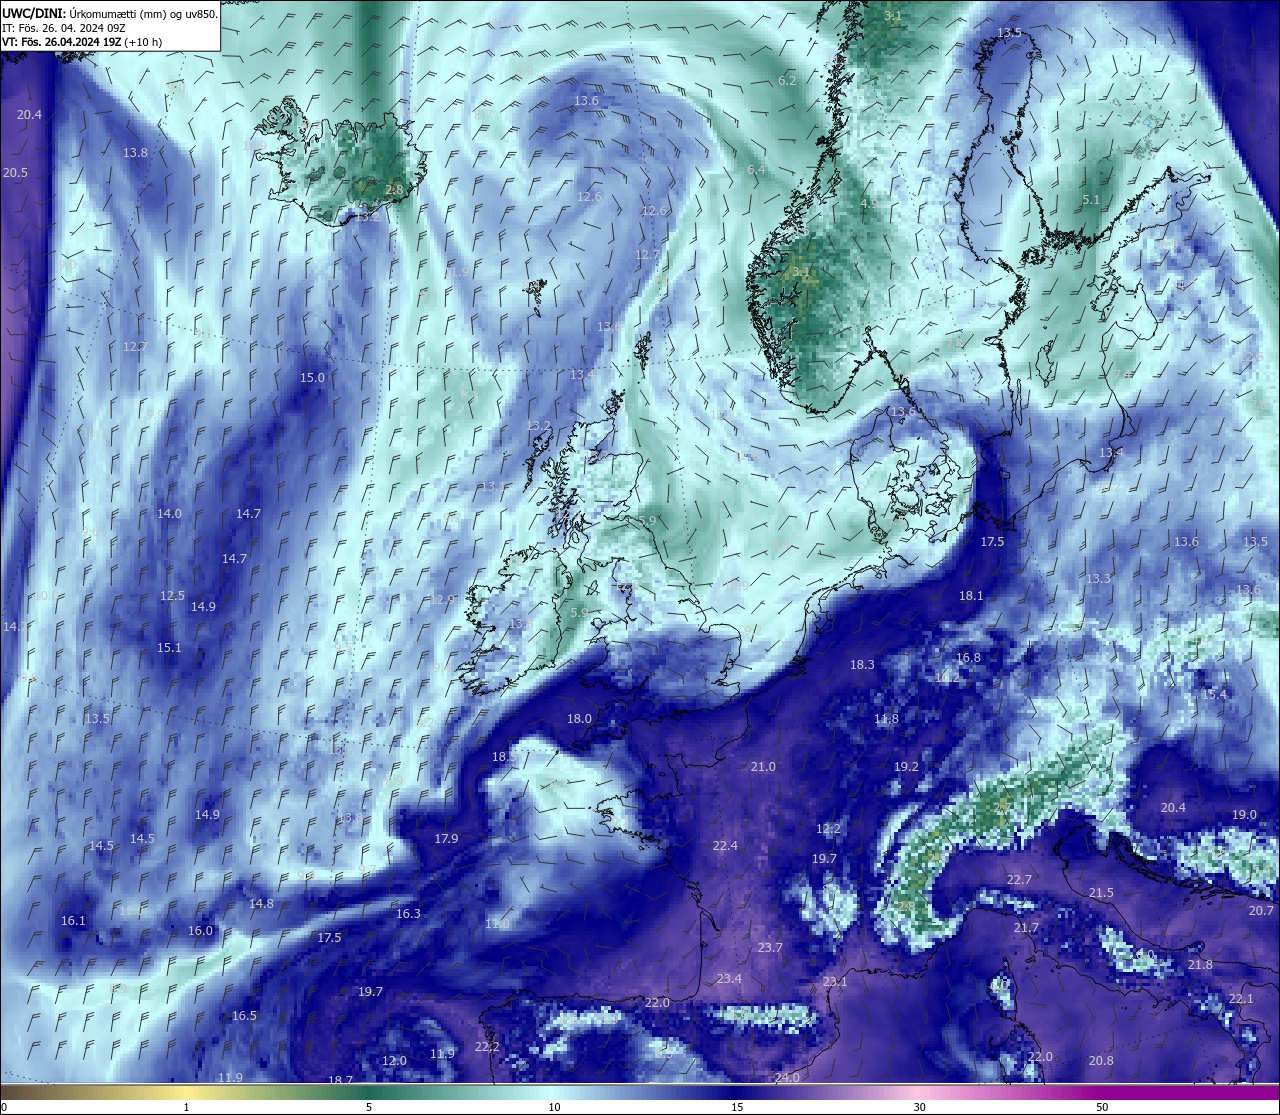
Task: Click the legend tick label "1"
Action: tap(187, 1107)
